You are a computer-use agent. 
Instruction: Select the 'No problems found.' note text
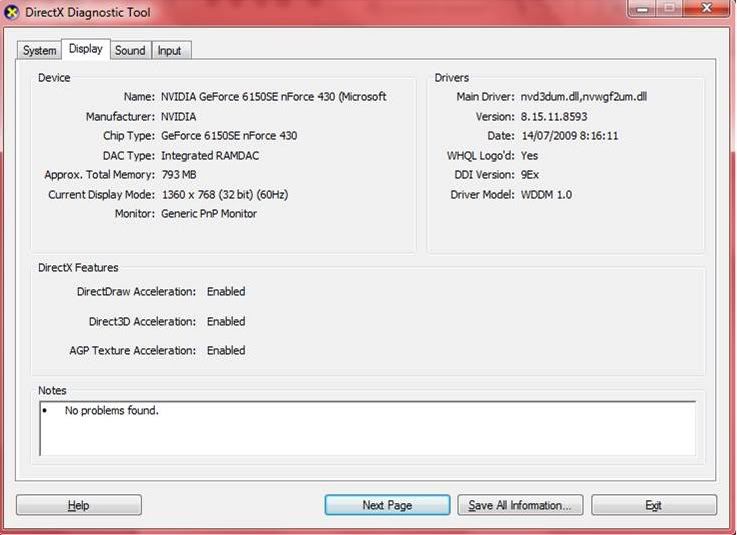pos(112,410)
